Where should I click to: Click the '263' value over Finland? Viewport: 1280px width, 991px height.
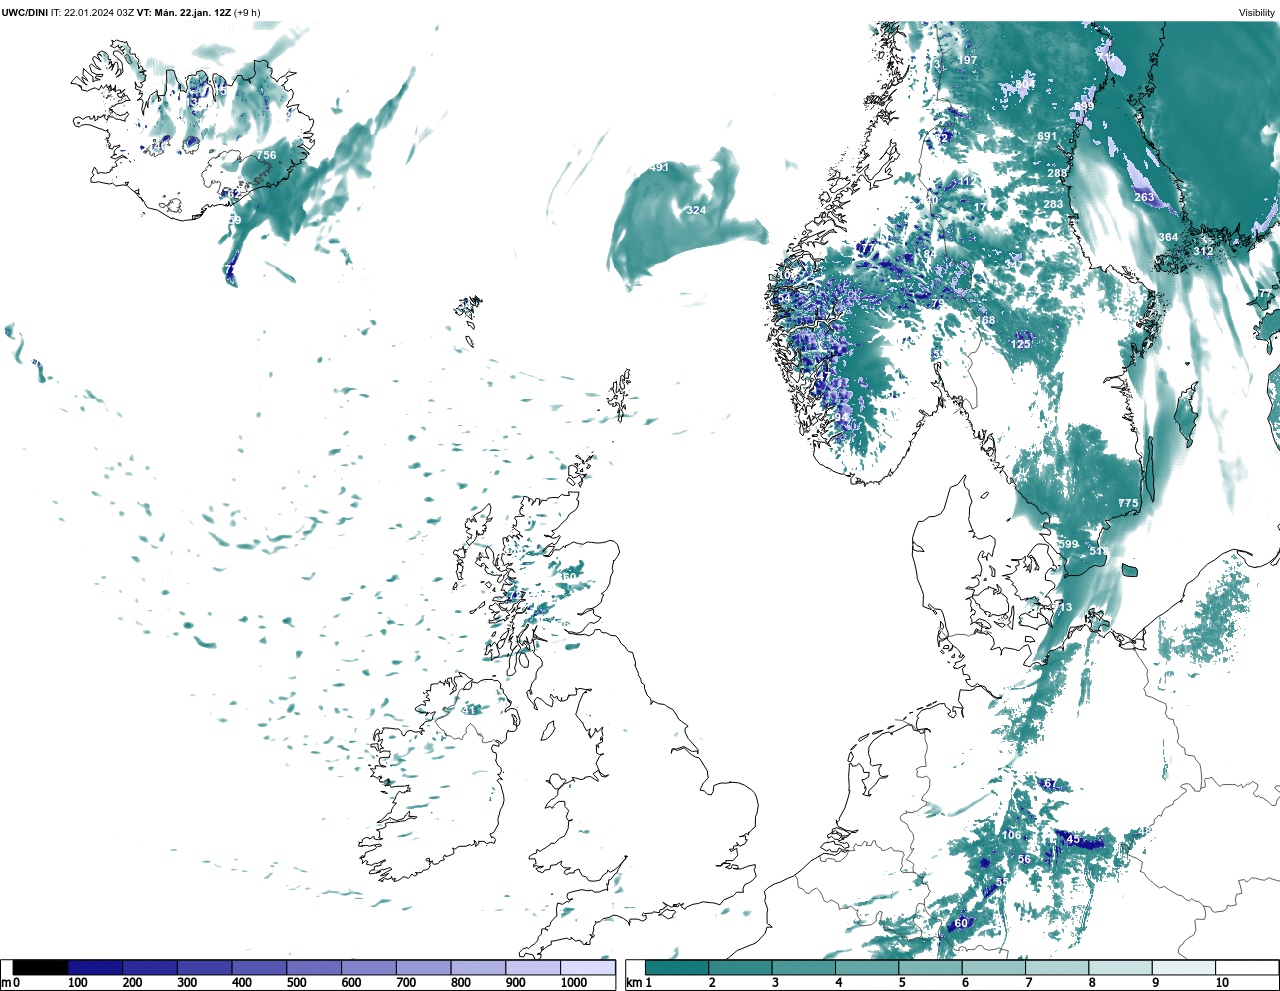tap(1144, 197)
